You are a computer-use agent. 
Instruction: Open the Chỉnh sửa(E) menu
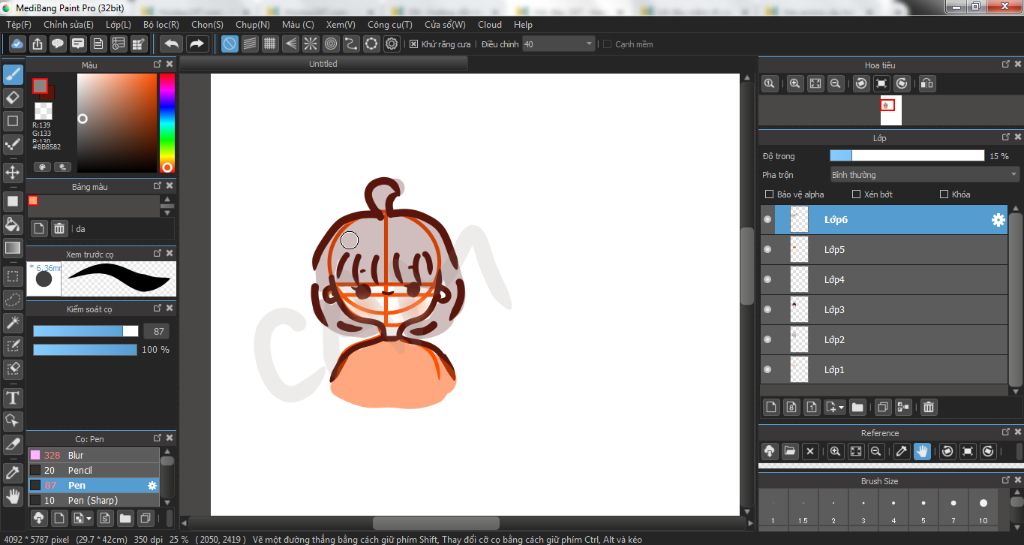[68, 25]
